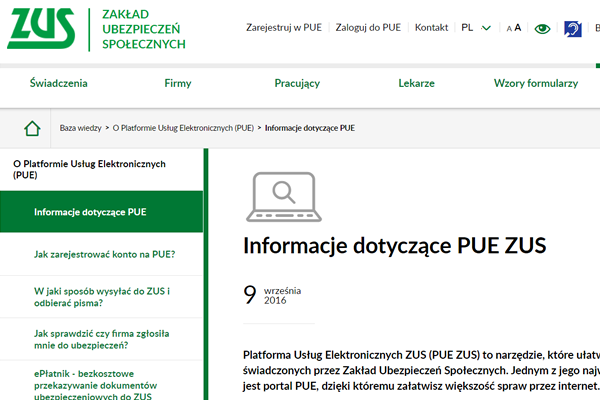
Task: Go to Baza wiedzy breadcrumb
Action: (x=80, y=128)
